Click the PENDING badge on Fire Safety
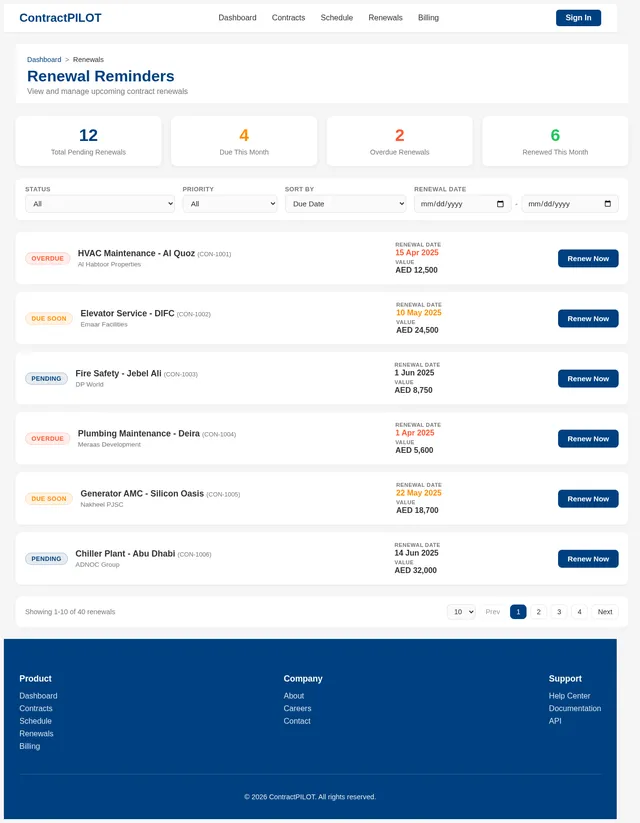Viewport: 640px width, 823px height. click(46, 378)
